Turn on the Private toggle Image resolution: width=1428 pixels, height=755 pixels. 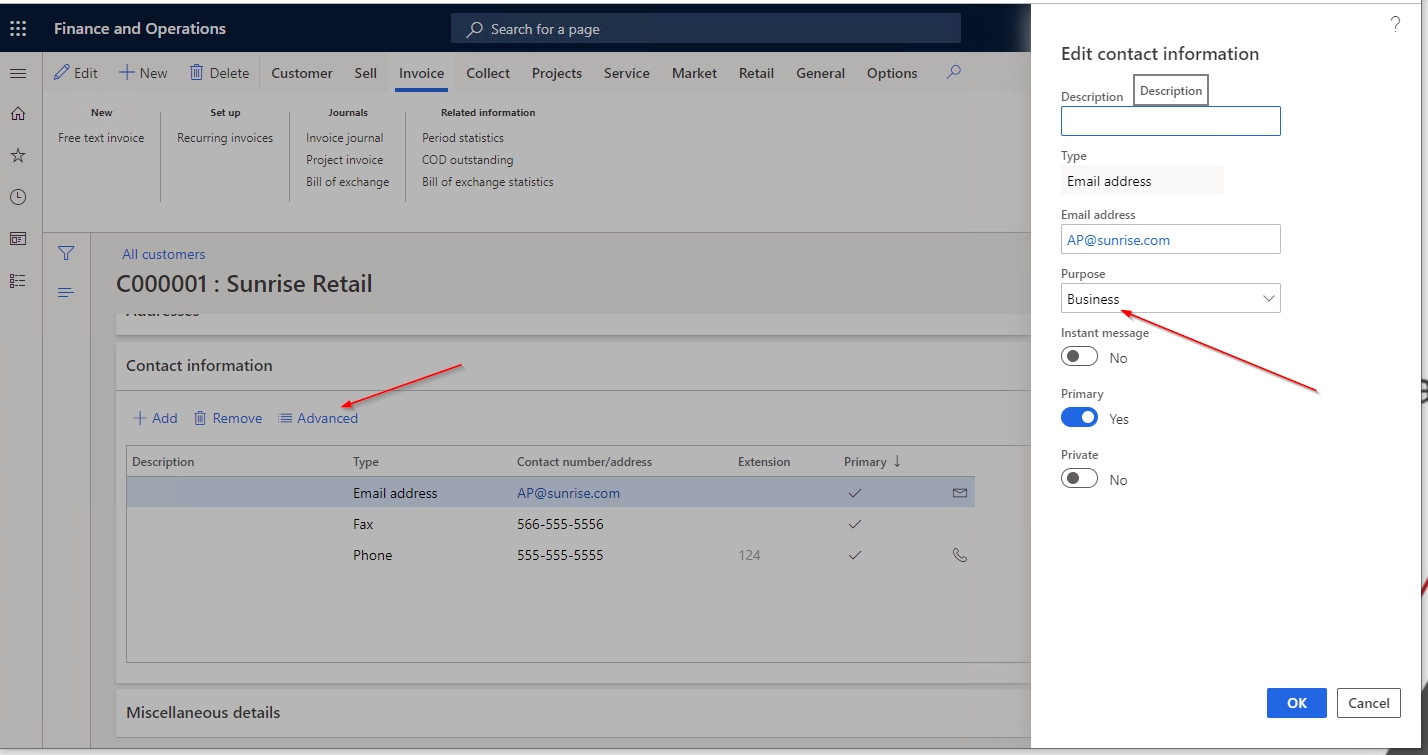click(x=1079, y=478)
